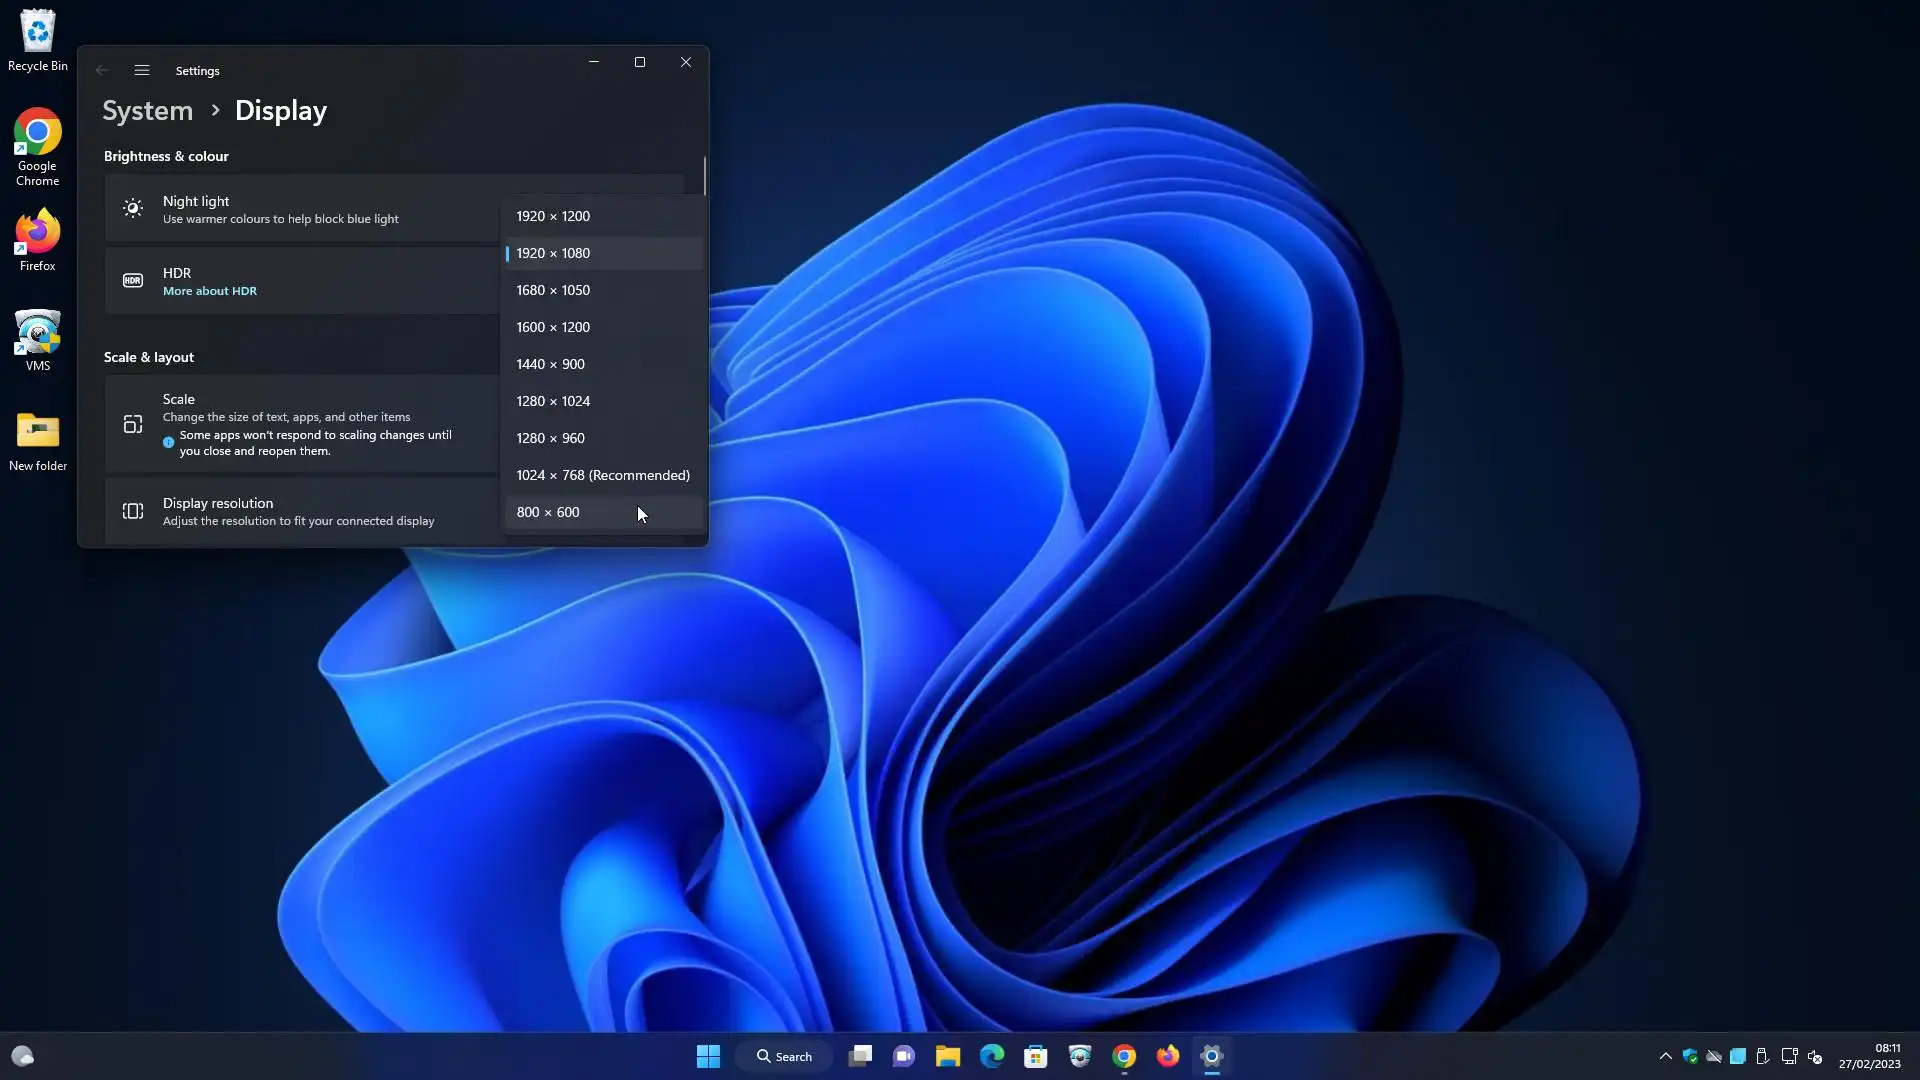Open the VMS desktop shortcut
This screenshot has height=1080, width=1920.
point(37,340)
